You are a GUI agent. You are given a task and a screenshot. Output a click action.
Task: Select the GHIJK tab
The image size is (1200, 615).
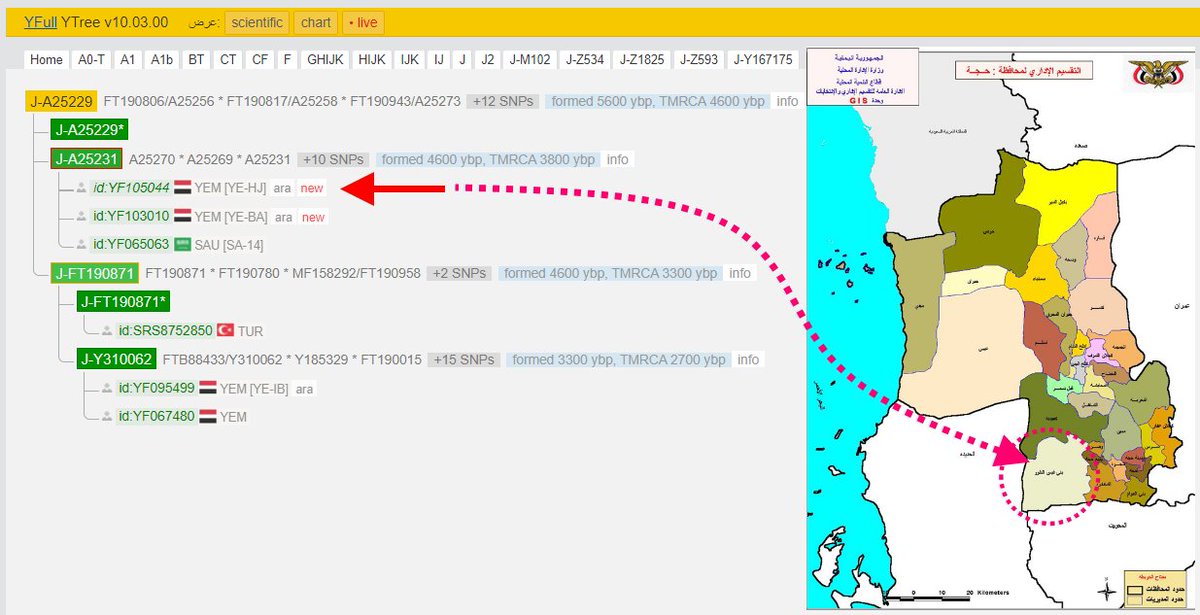(326, 60)
